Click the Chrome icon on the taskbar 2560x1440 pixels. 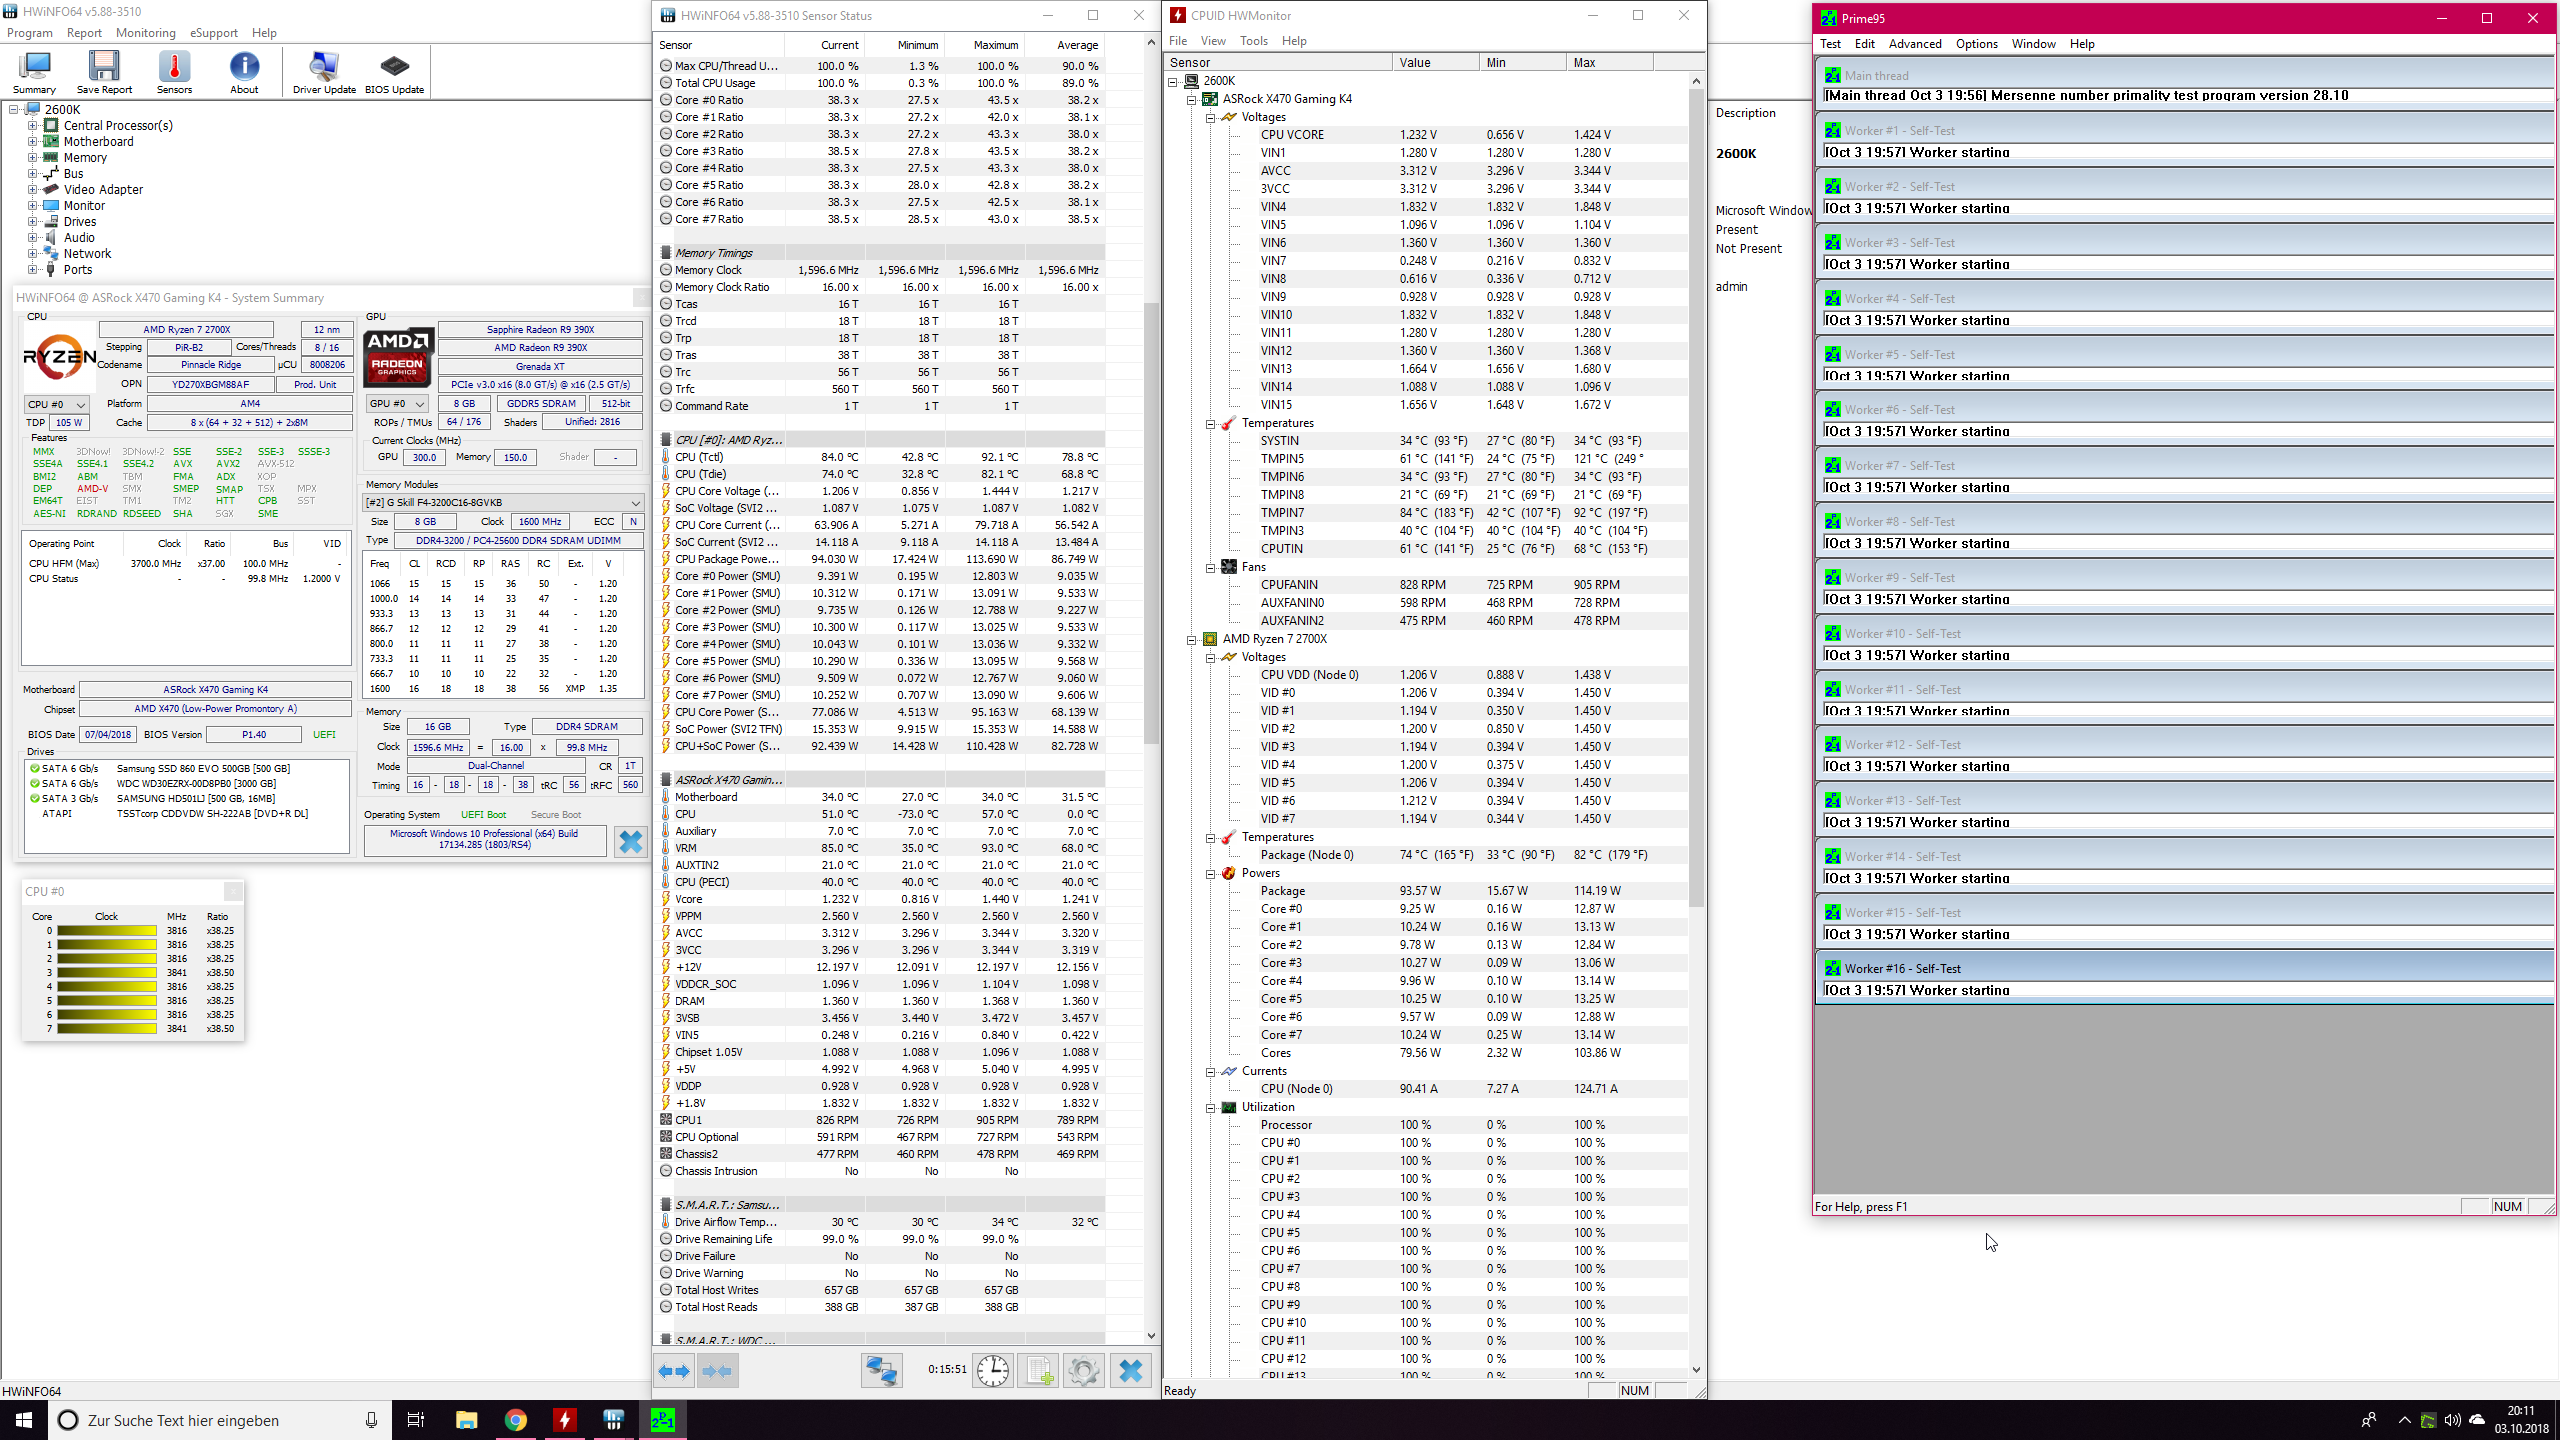click(515, 1420)
